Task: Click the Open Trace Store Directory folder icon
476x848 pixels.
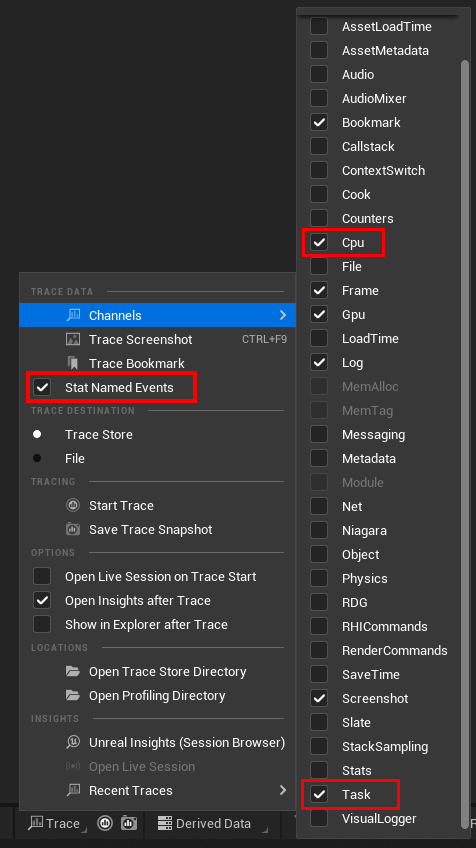Action: coord(73,671)
